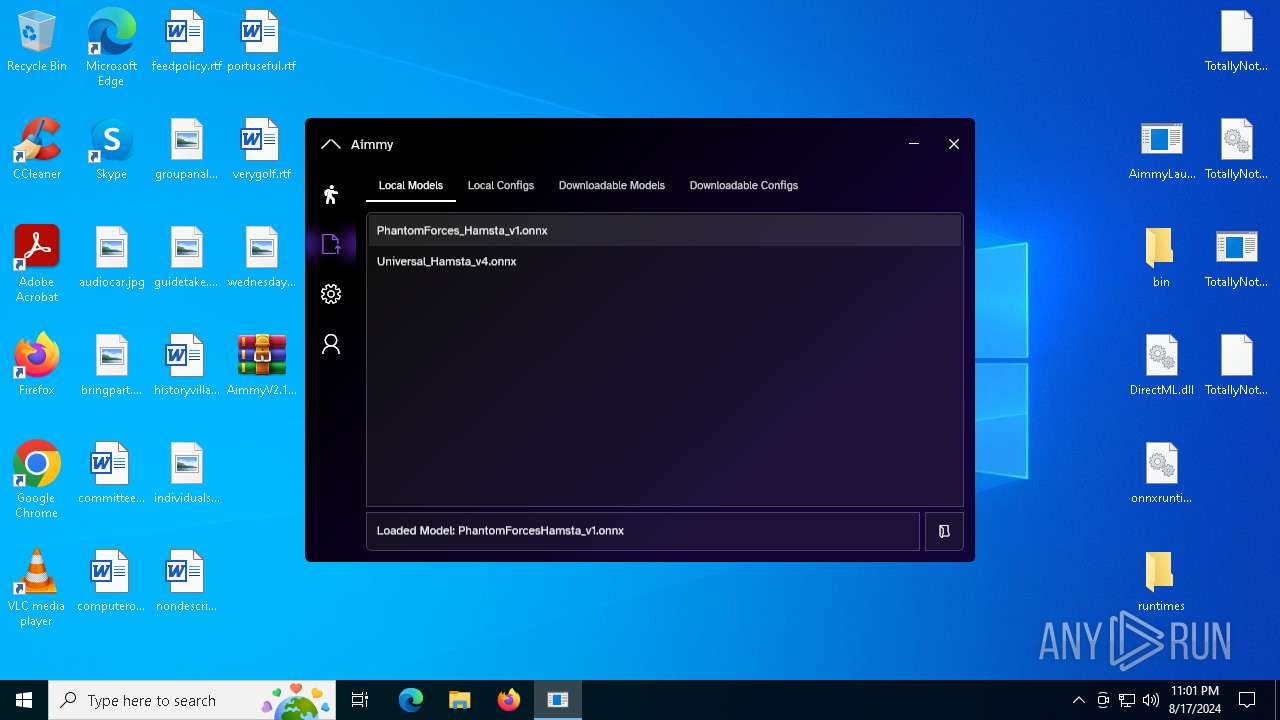Open network icon in system tray

(x=1127, y=700)
